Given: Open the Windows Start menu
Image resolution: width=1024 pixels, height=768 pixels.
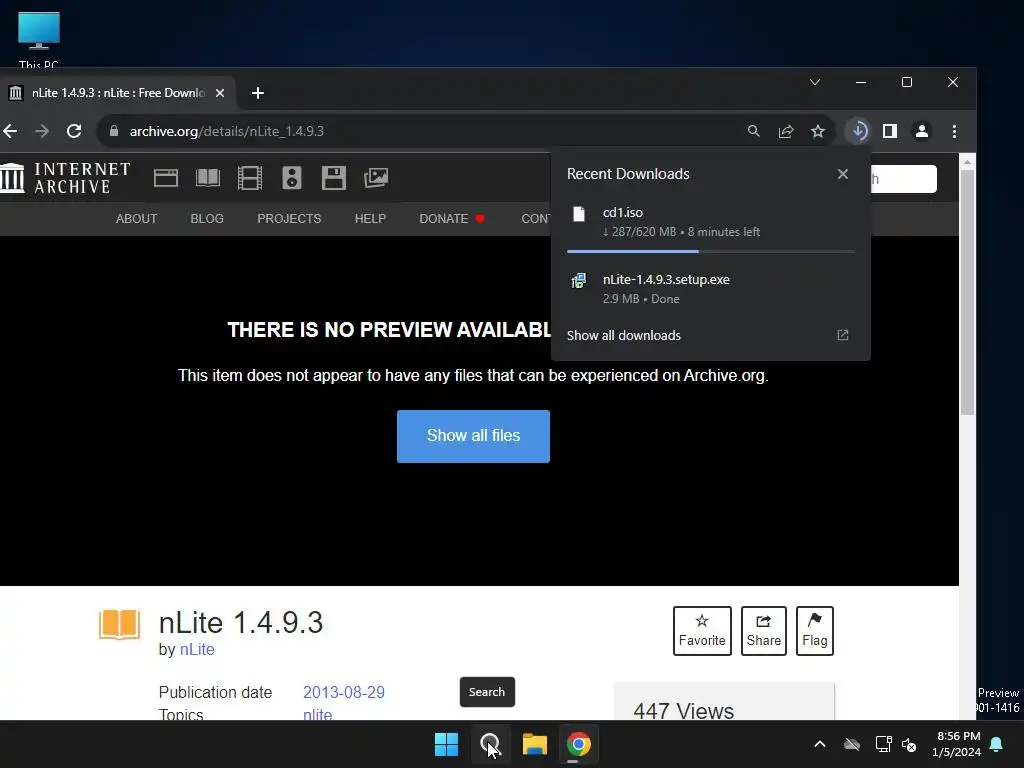Looking at the screenshot, I should click(447, 744).
